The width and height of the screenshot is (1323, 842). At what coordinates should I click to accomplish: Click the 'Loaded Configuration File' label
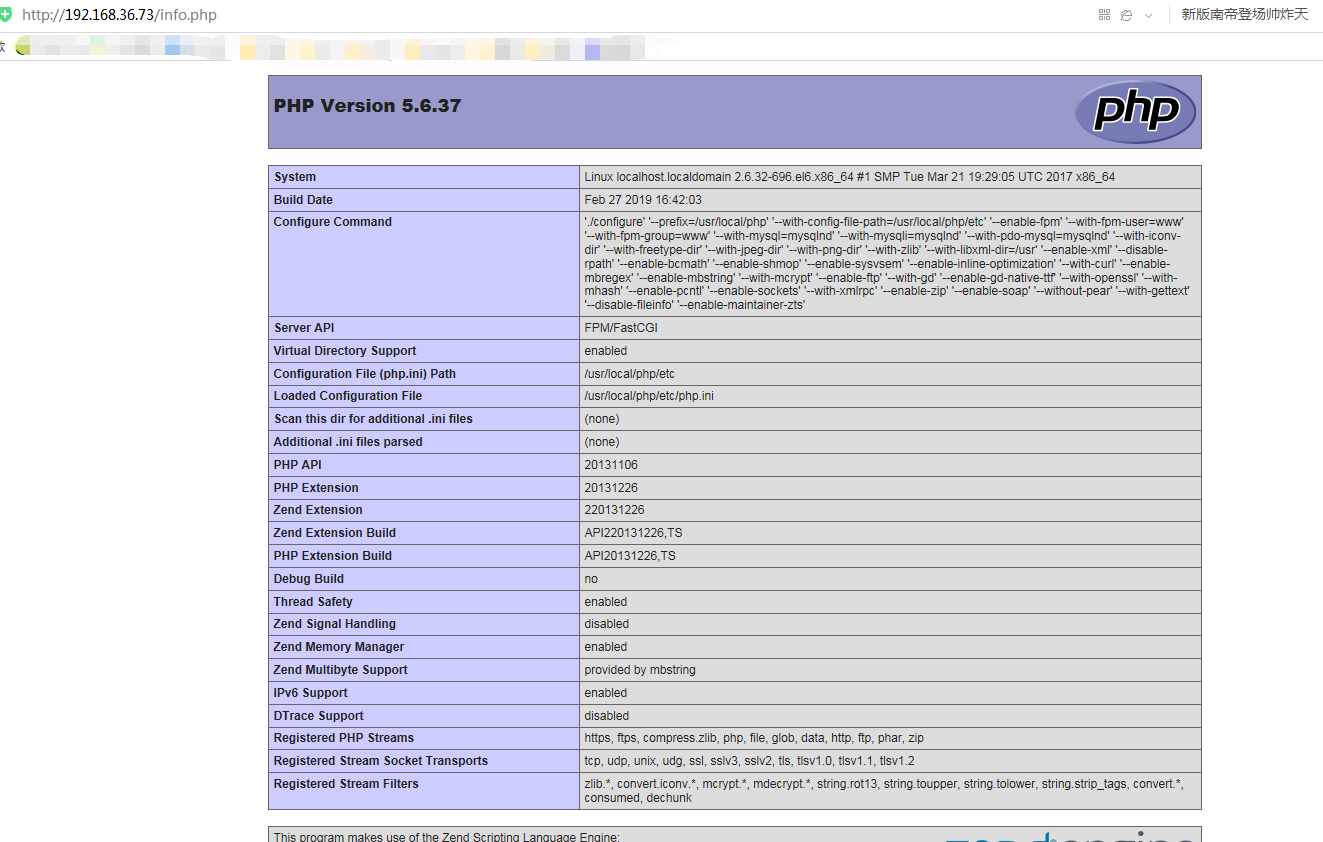click(x=348, y=396)
